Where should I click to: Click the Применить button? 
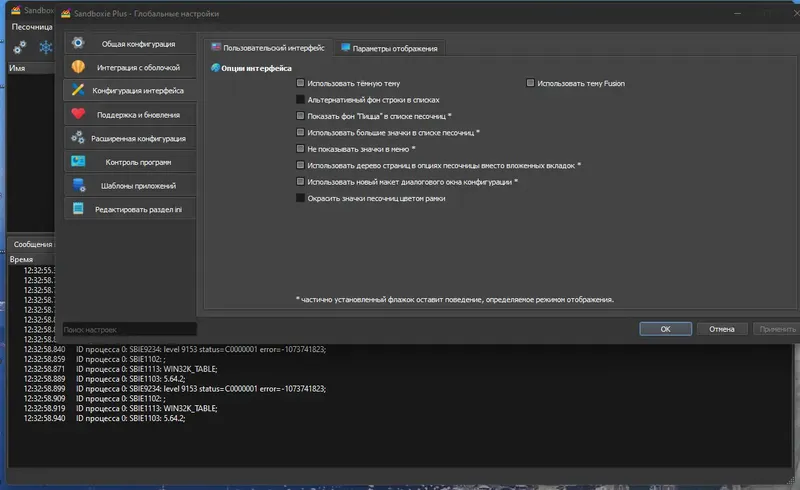[x=777, y=329]
